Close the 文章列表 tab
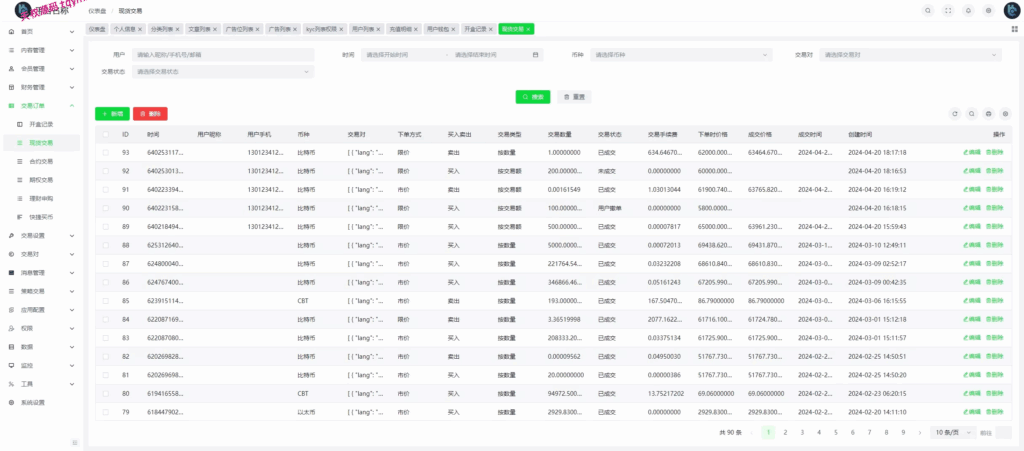Viewport: 1024px width, 451px height. coord(215,29)
